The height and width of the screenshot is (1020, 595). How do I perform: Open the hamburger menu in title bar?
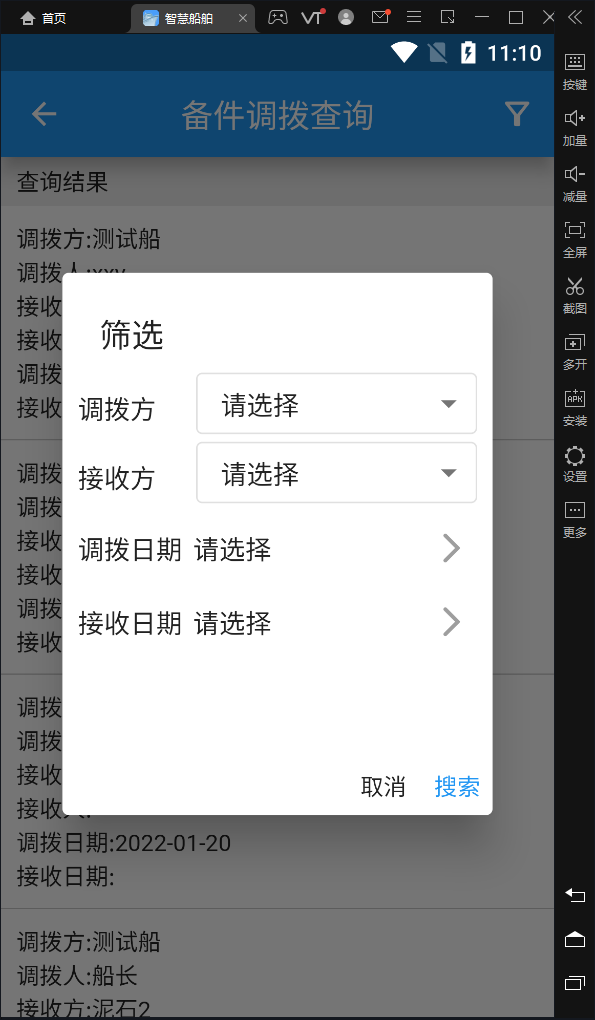pos(414,18)
